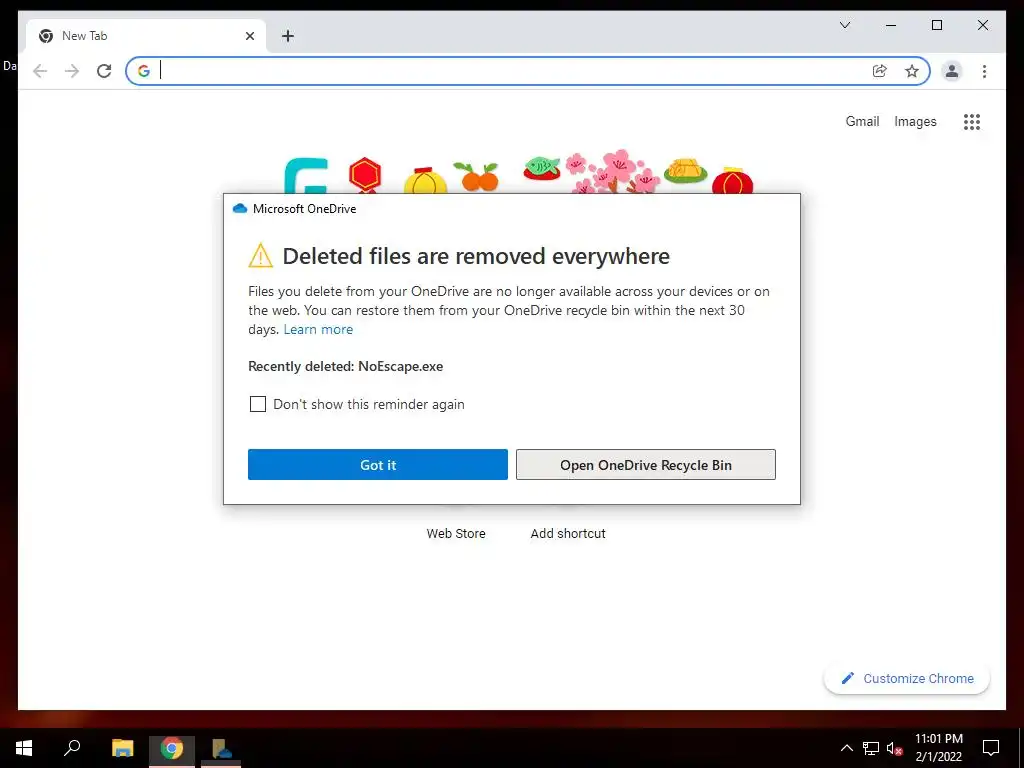The image size is (1024, 768).
Task: Check Don't show this reminder again
Action: tap(258, 404)
